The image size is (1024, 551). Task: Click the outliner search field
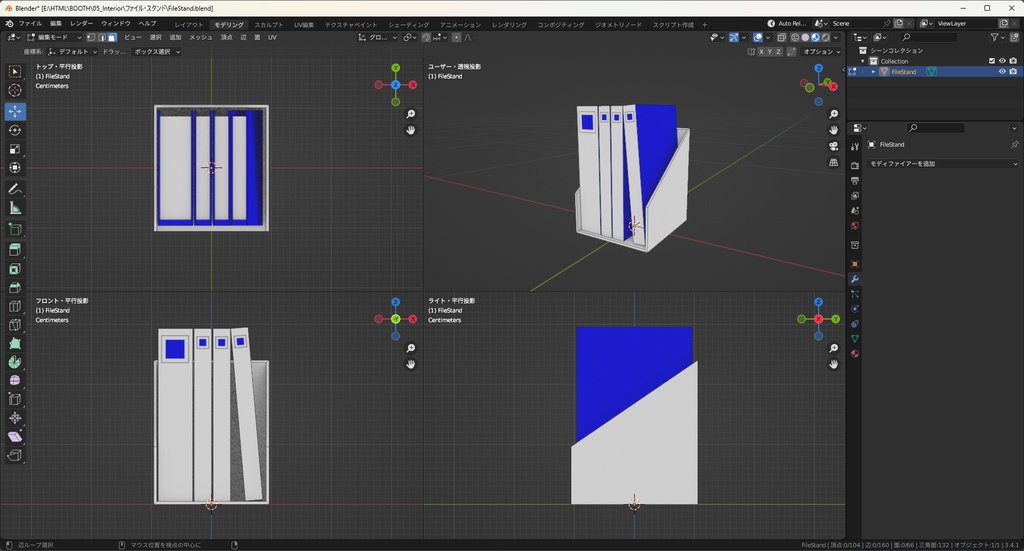point(931,37)
